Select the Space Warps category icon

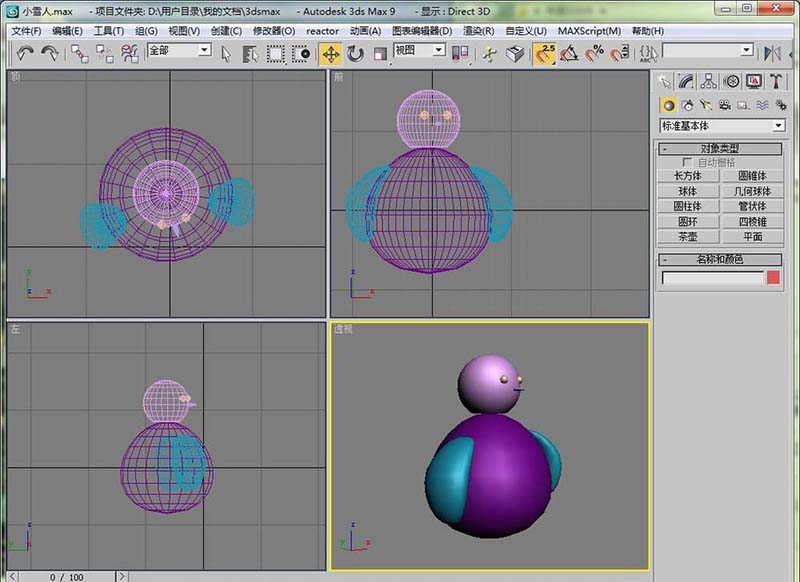coord(762,105)
